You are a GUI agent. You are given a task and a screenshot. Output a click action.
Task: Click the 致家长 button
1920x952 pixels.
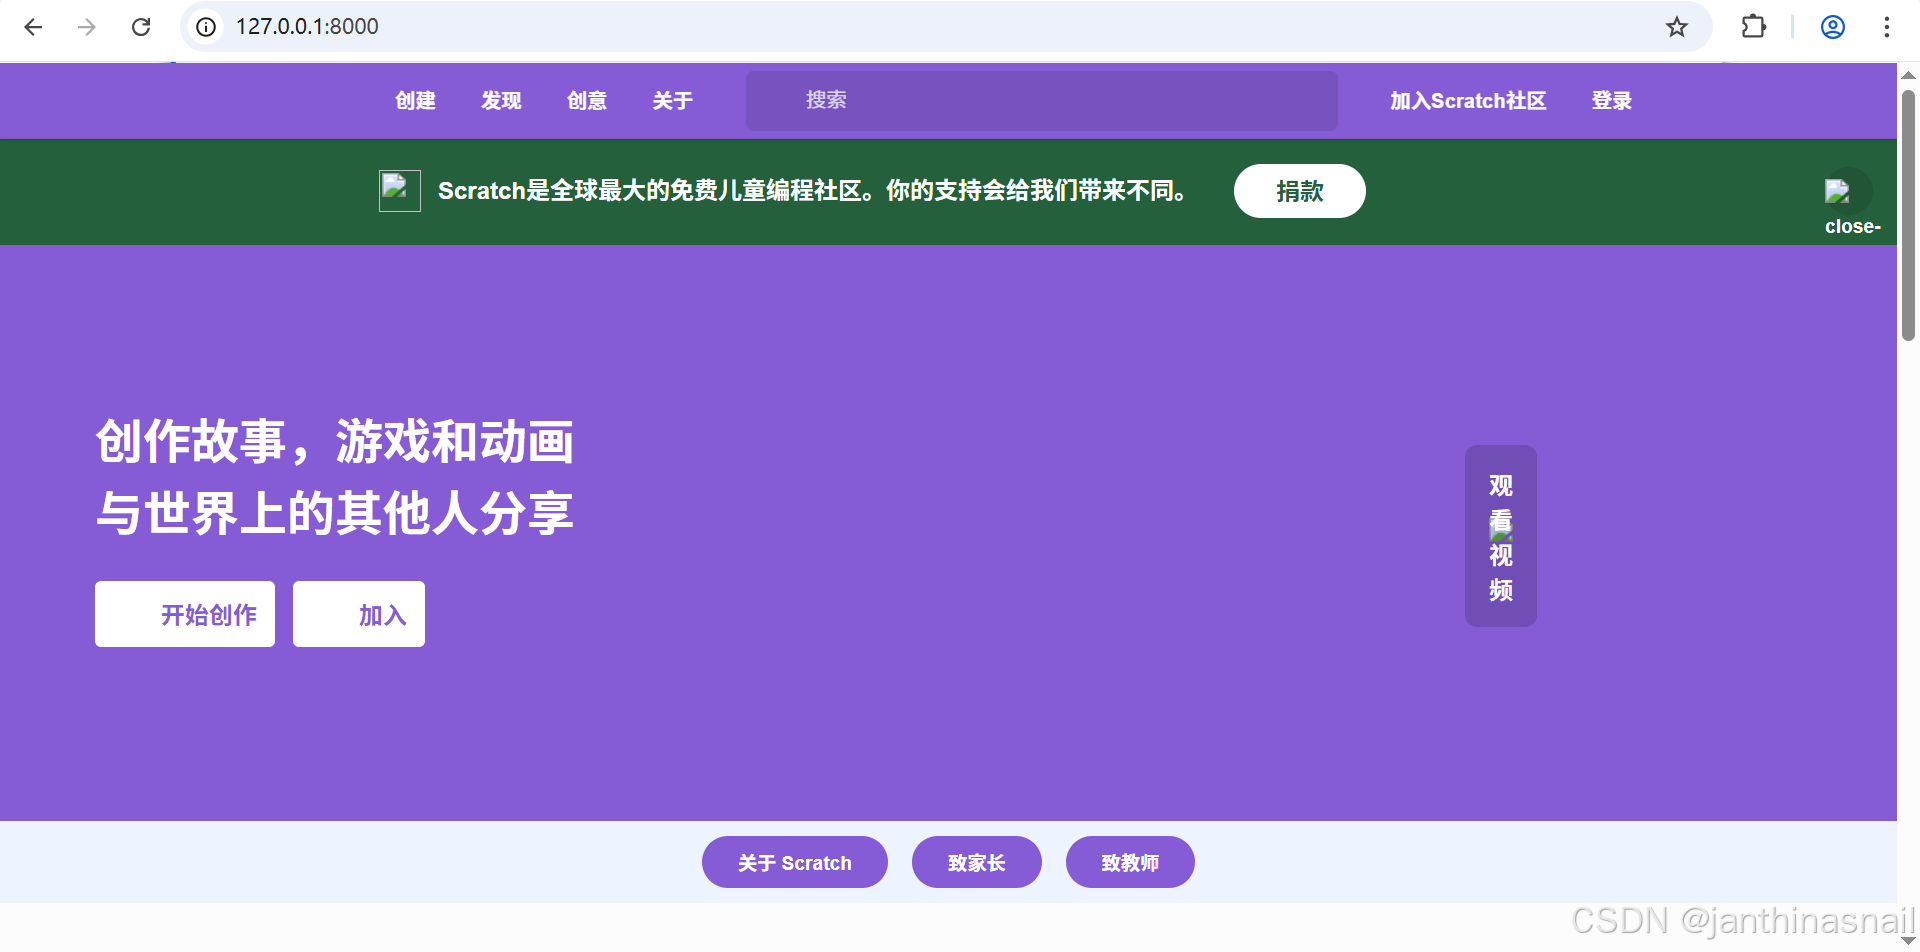977,862
